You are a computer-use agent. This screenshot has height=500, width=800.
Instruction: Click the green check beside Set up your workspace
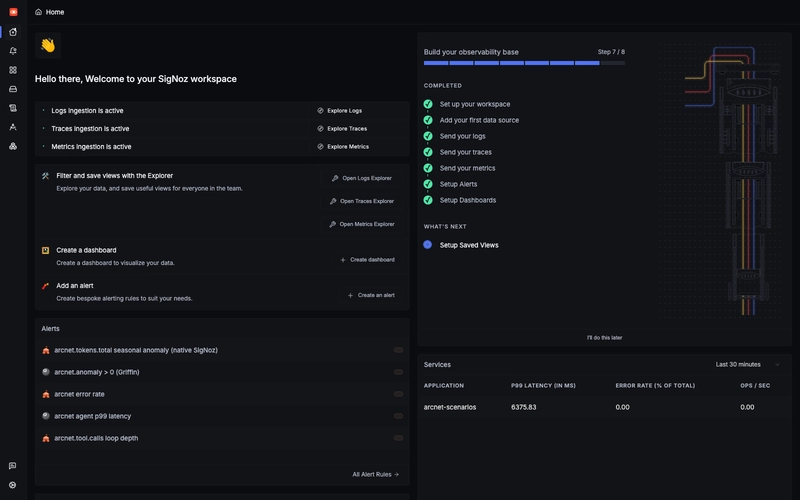point(428,104)
